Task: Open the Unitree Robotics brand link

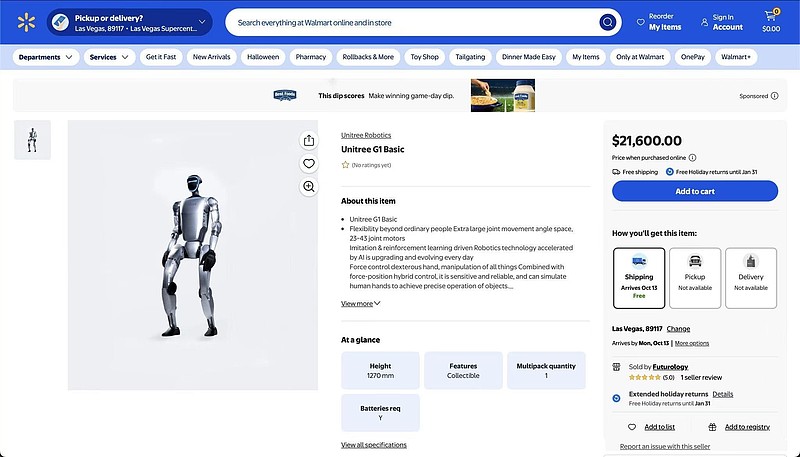Action: pyautogui.click(x=366, y=134)
